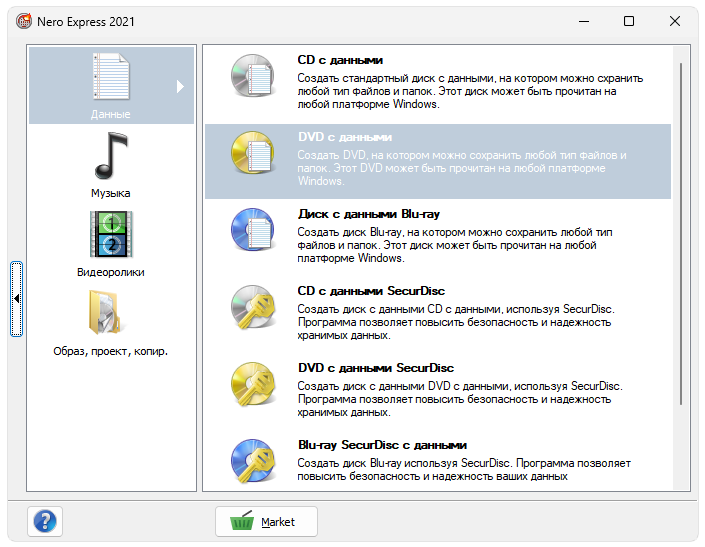705x547 pixels.
Task: Click the Blu-ray SecurDisc key icon
Action: pos(253,461)
